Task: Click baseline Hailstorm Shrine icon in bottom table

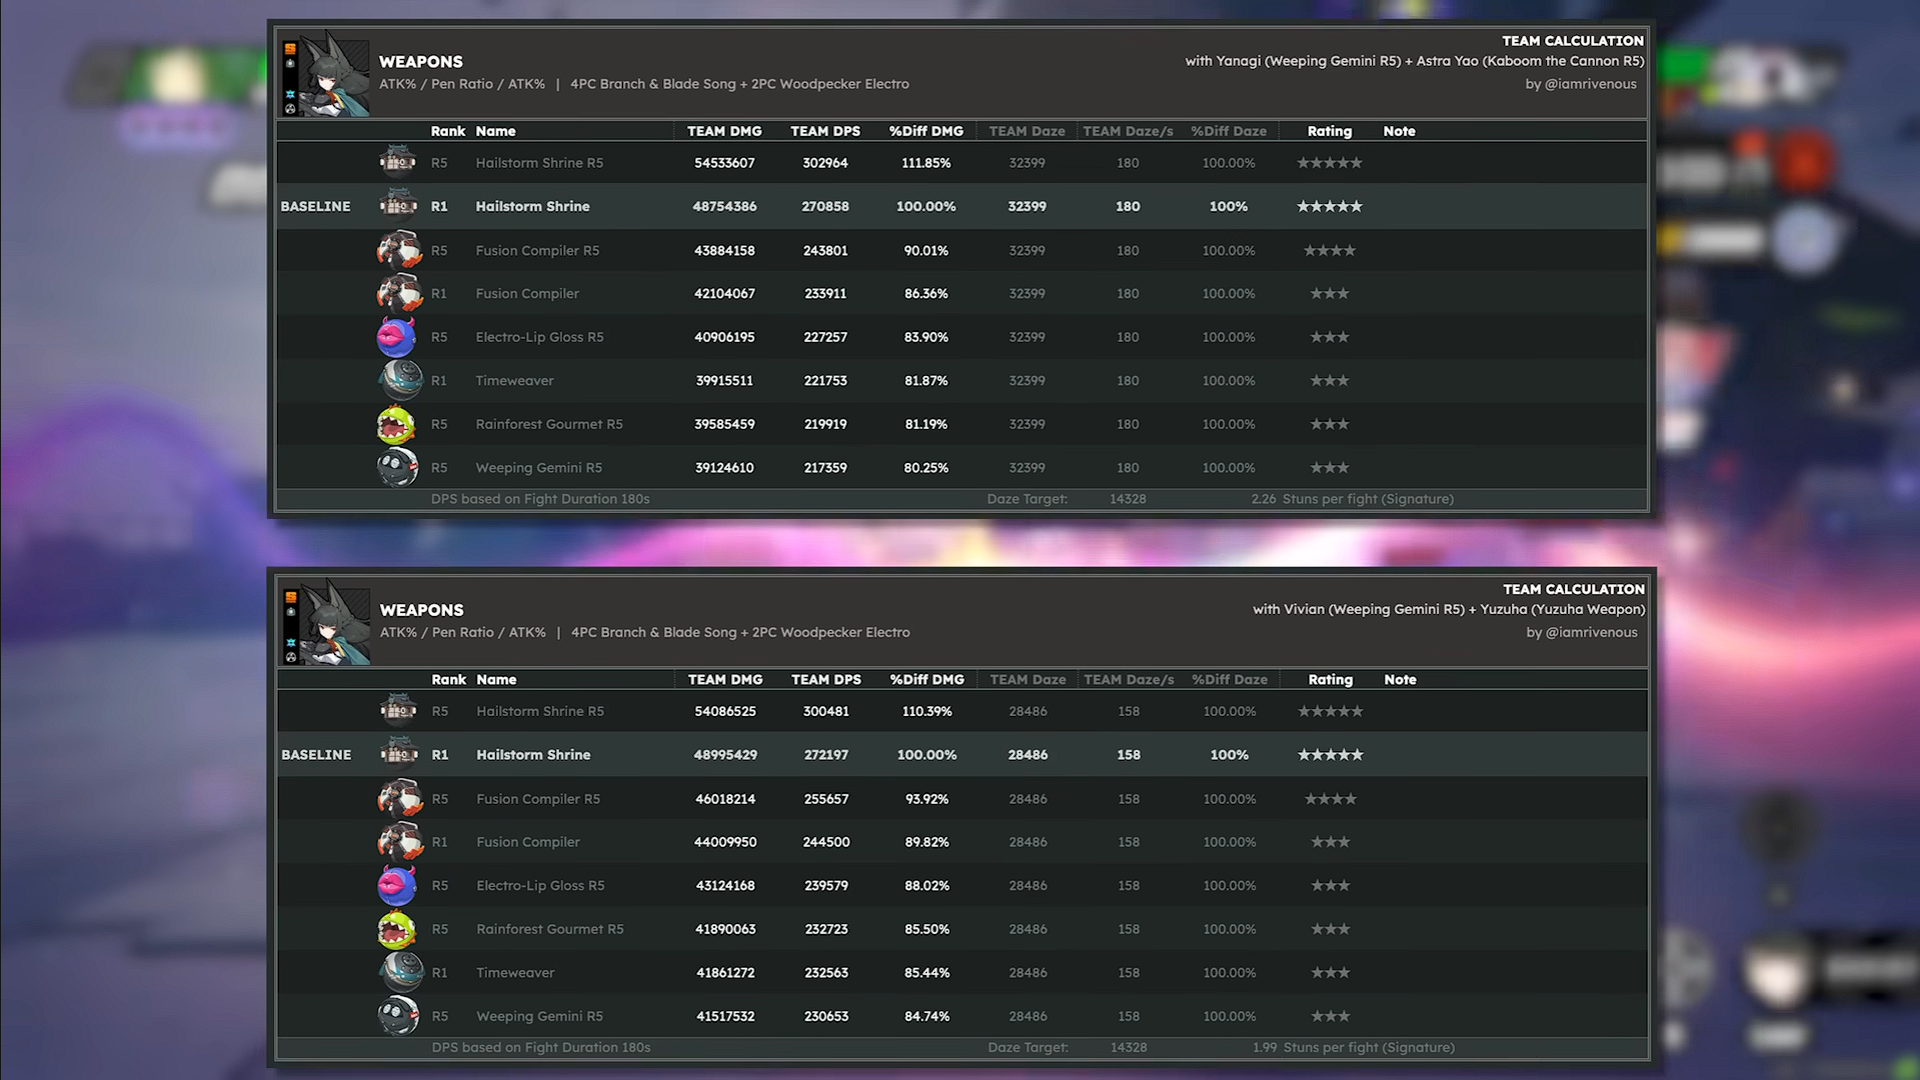Action: pos(399,754)
